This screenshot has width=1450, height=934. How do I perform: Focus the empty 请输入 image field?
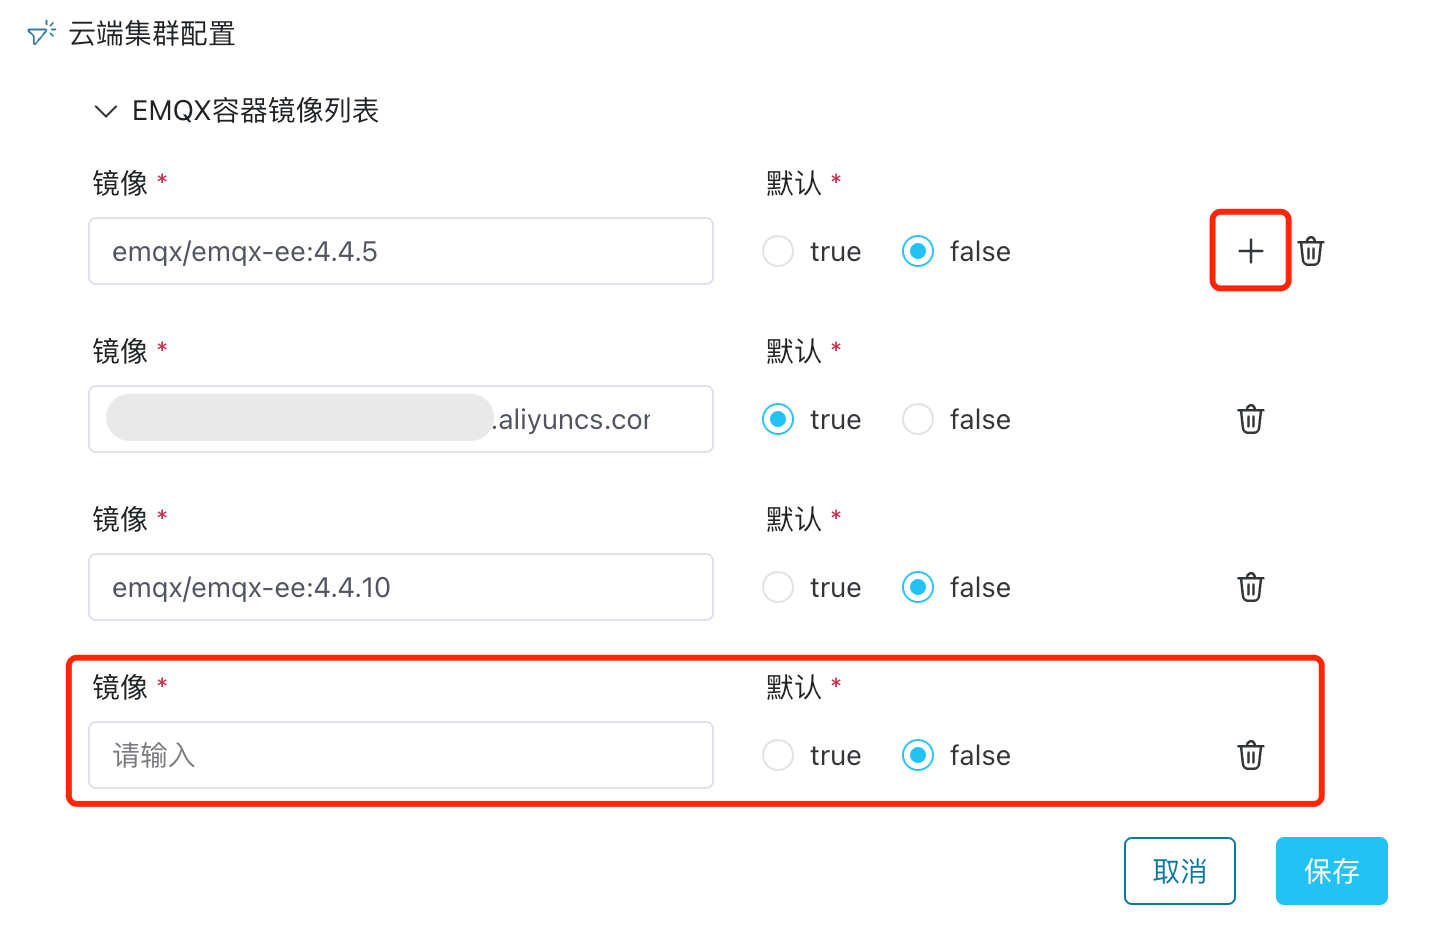coord(400,755)
